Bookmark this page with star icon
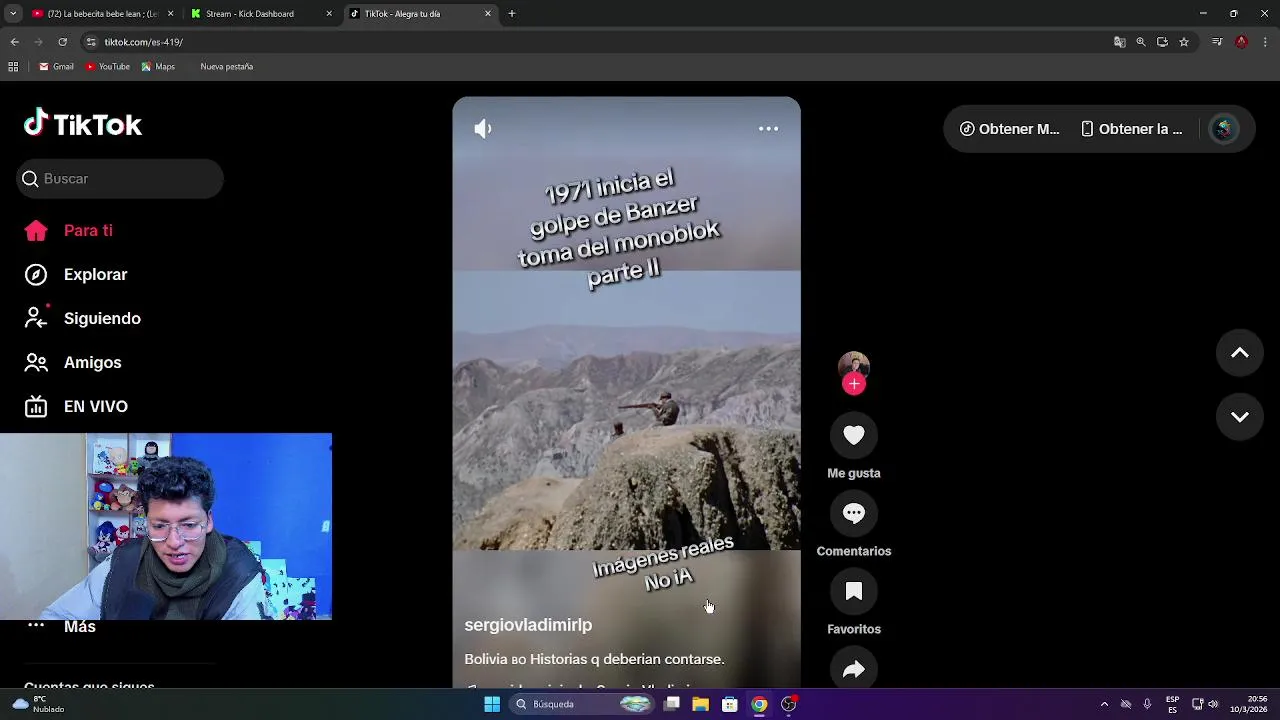 click(x=1184, y=42)
